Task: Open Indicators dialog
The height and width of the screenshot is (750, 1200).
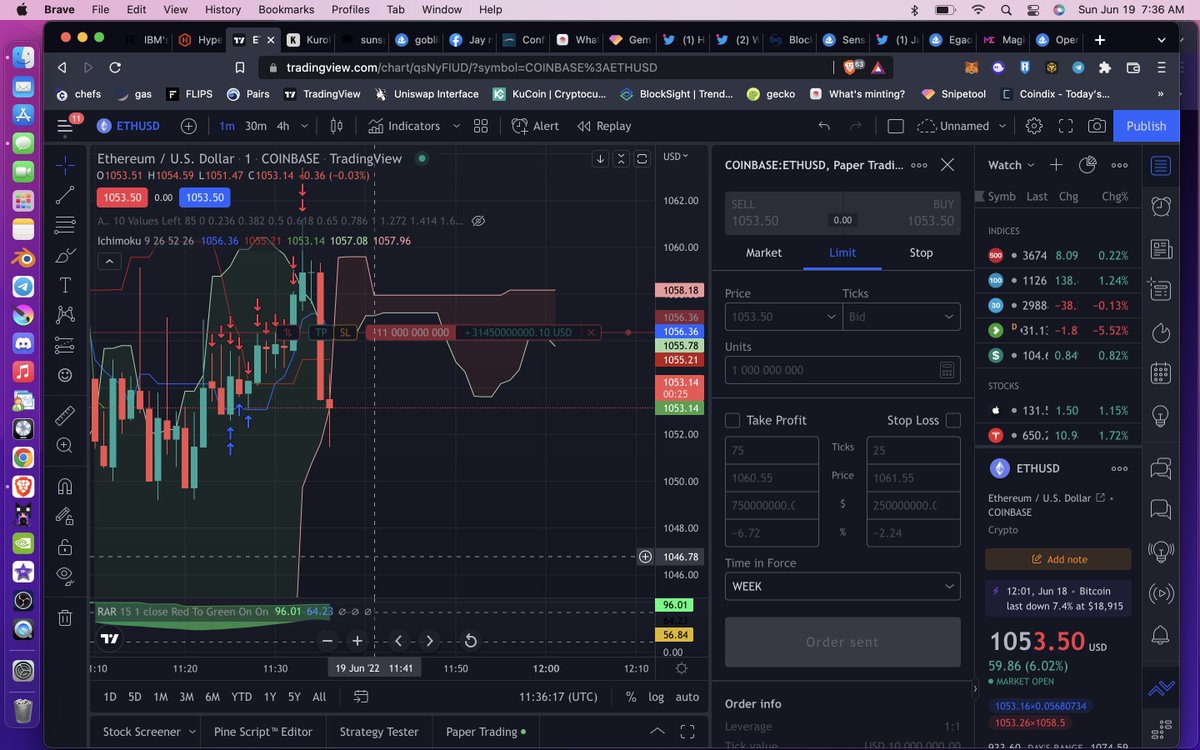Action: [x=404, y=126]
